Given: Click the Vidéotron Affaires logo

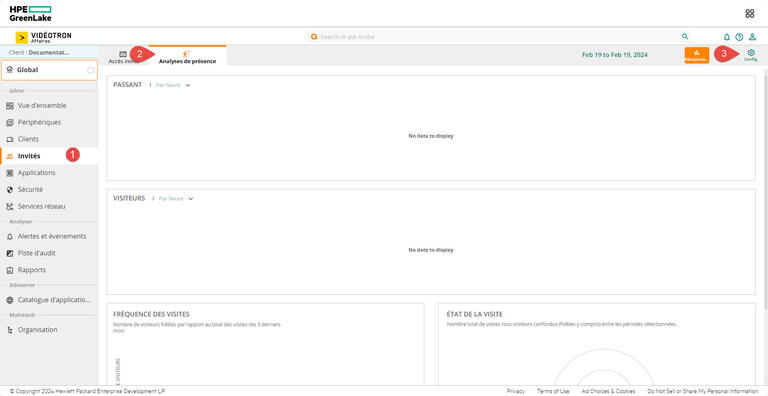Looking at the screenshot, I should click(x=44, y=37).
